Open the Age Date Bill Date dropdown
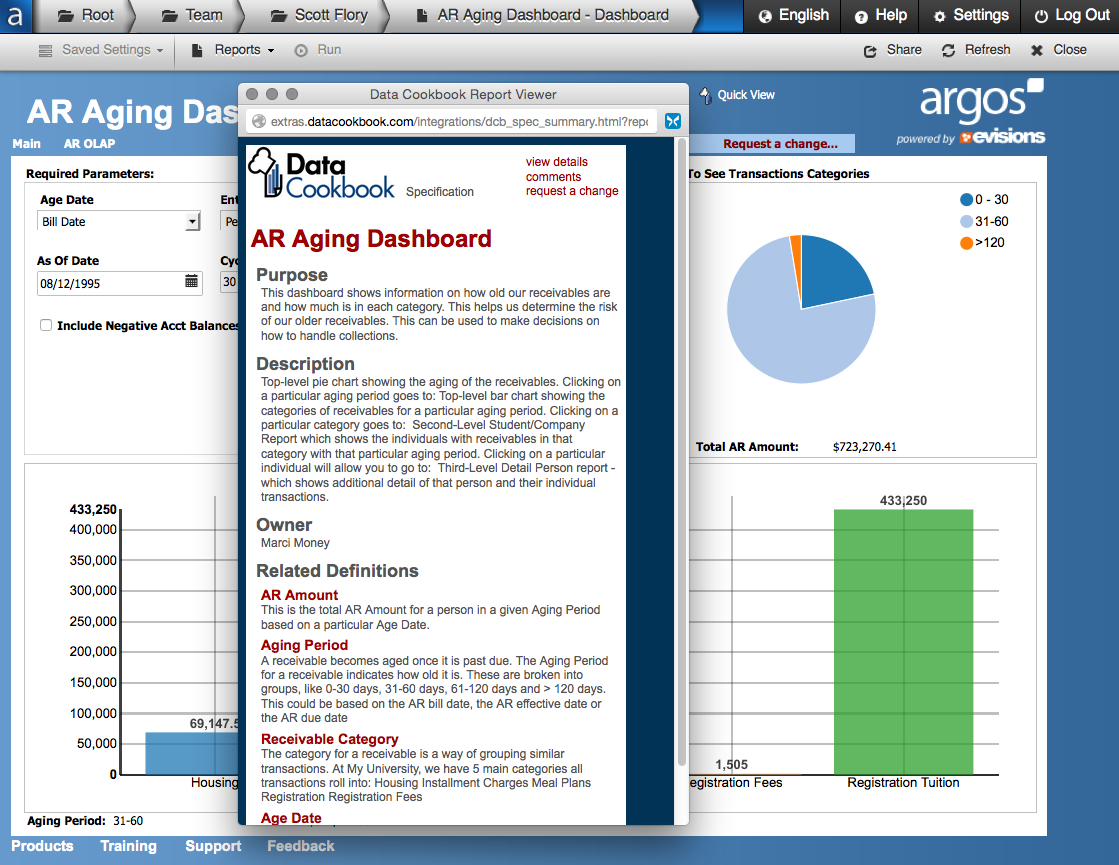Viewport: 1119px width, 865px height. point(119,222)
